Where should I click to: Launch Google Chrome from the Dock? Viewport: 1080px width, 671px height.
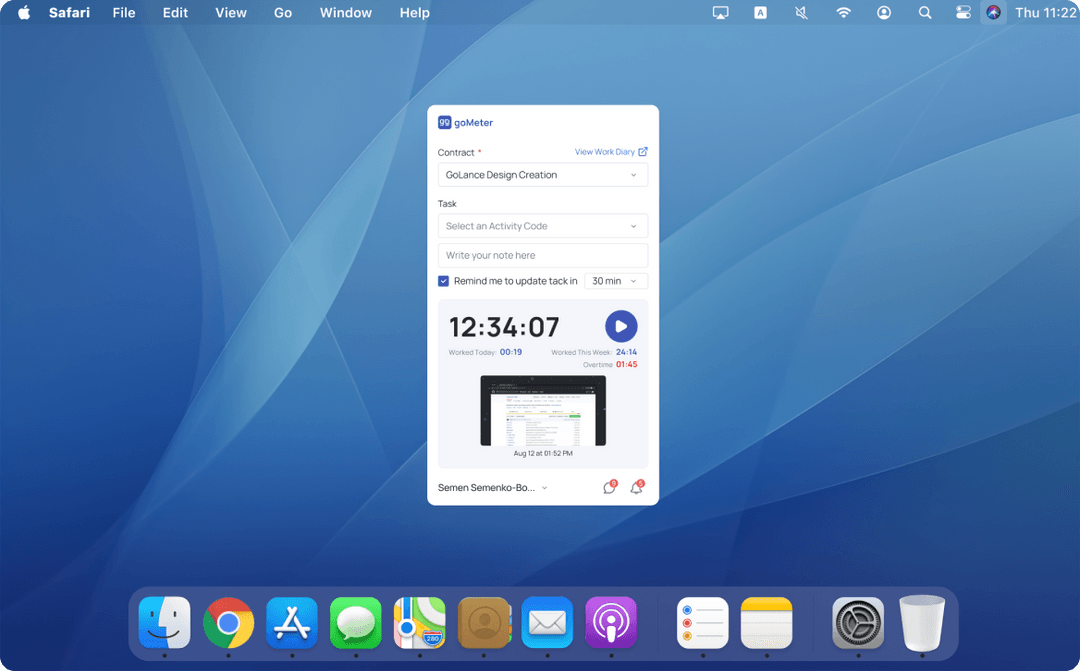(228, 622)
